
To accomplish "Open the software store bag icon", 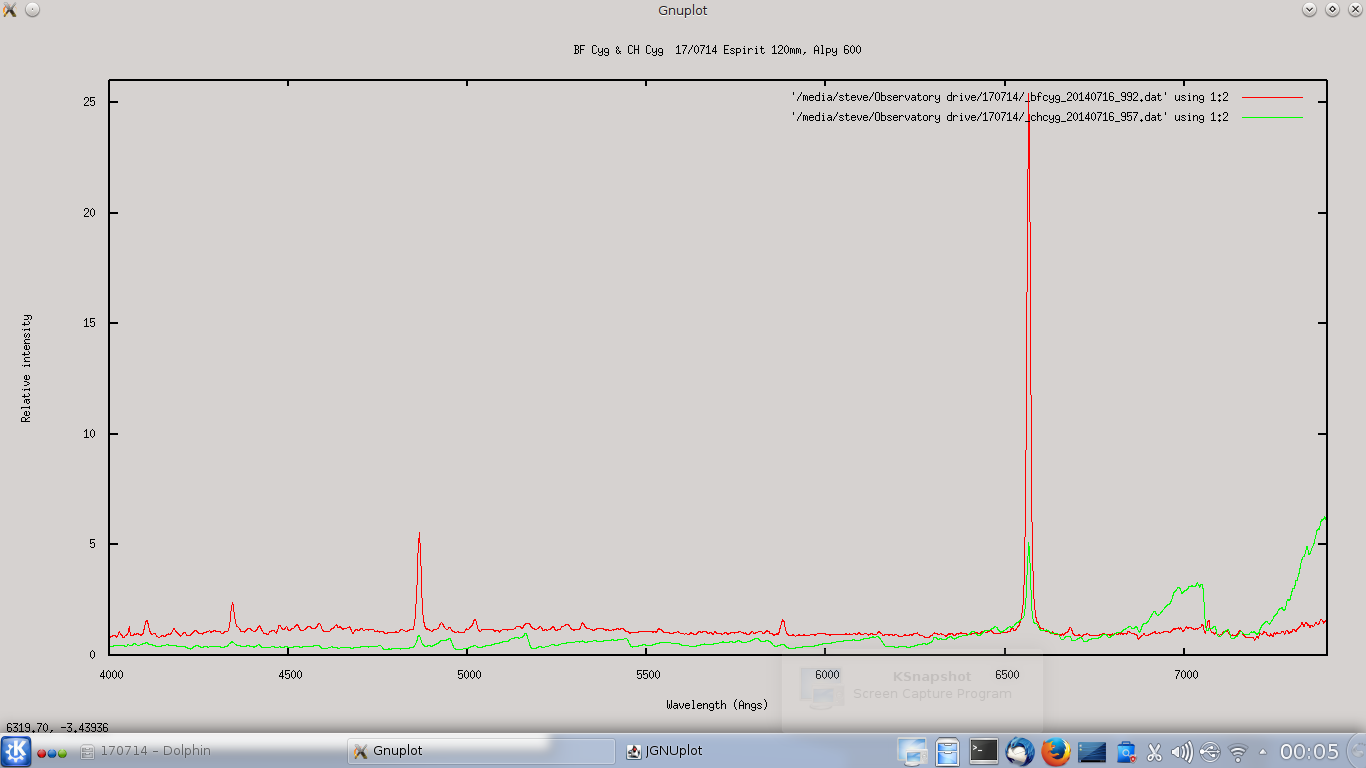I will pyautogui.click(x=1126, y=751).
